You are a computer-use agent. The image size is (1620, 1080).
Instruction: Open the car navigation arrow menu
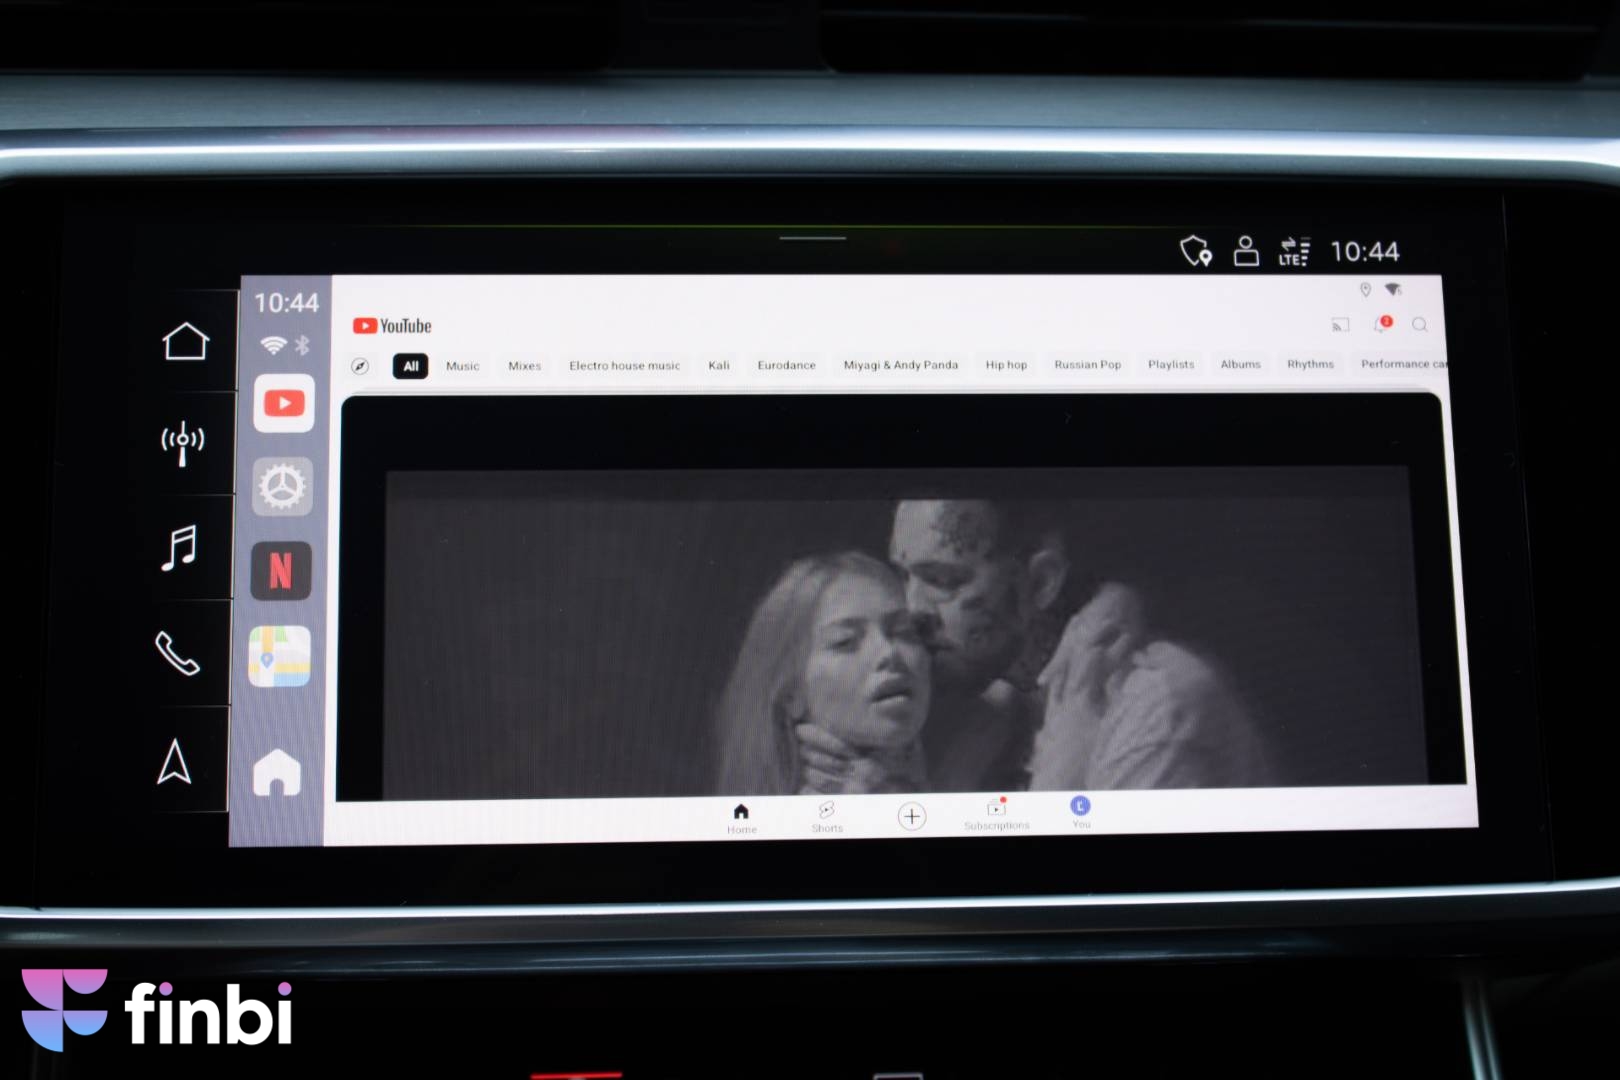tap(175, 762)
